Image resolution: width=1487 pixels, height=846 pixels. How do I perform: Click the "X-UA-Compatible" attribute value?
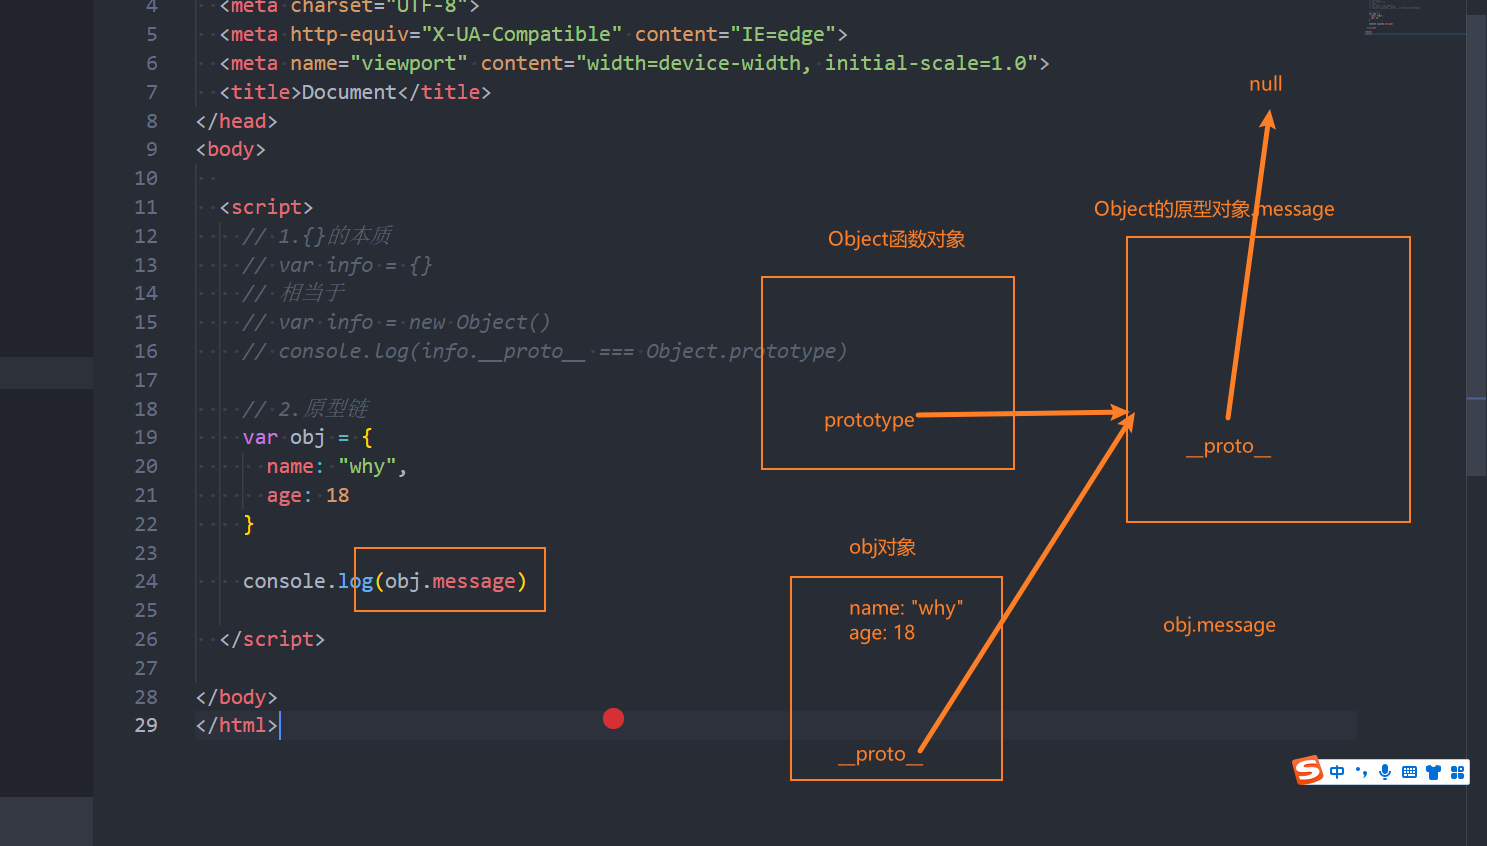(x=521, y=34)
